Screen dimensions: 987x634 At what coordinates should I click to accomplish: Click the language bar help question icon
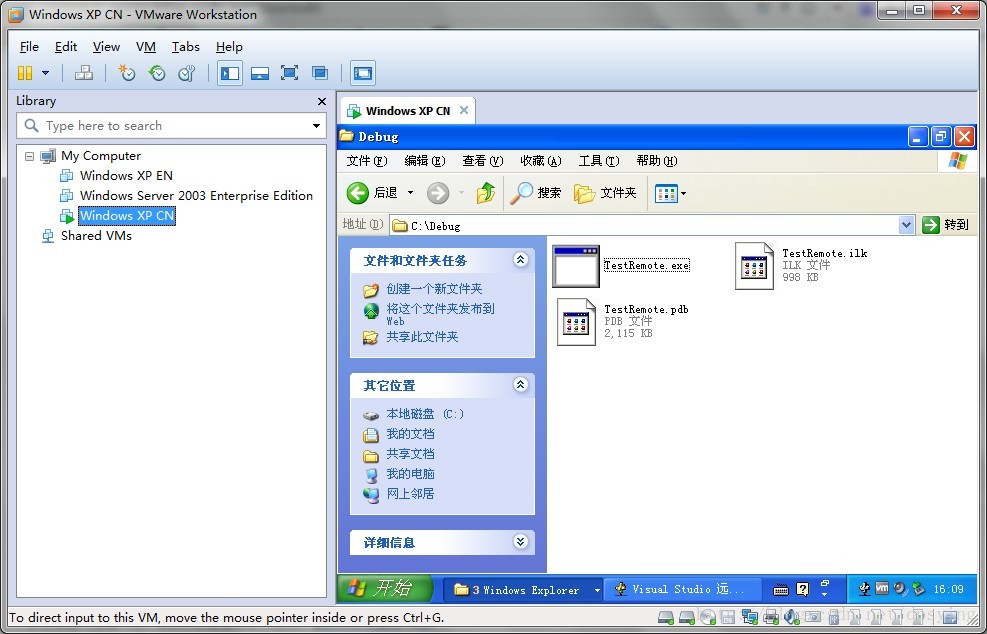pyautogui.click(x=803, y=589)
